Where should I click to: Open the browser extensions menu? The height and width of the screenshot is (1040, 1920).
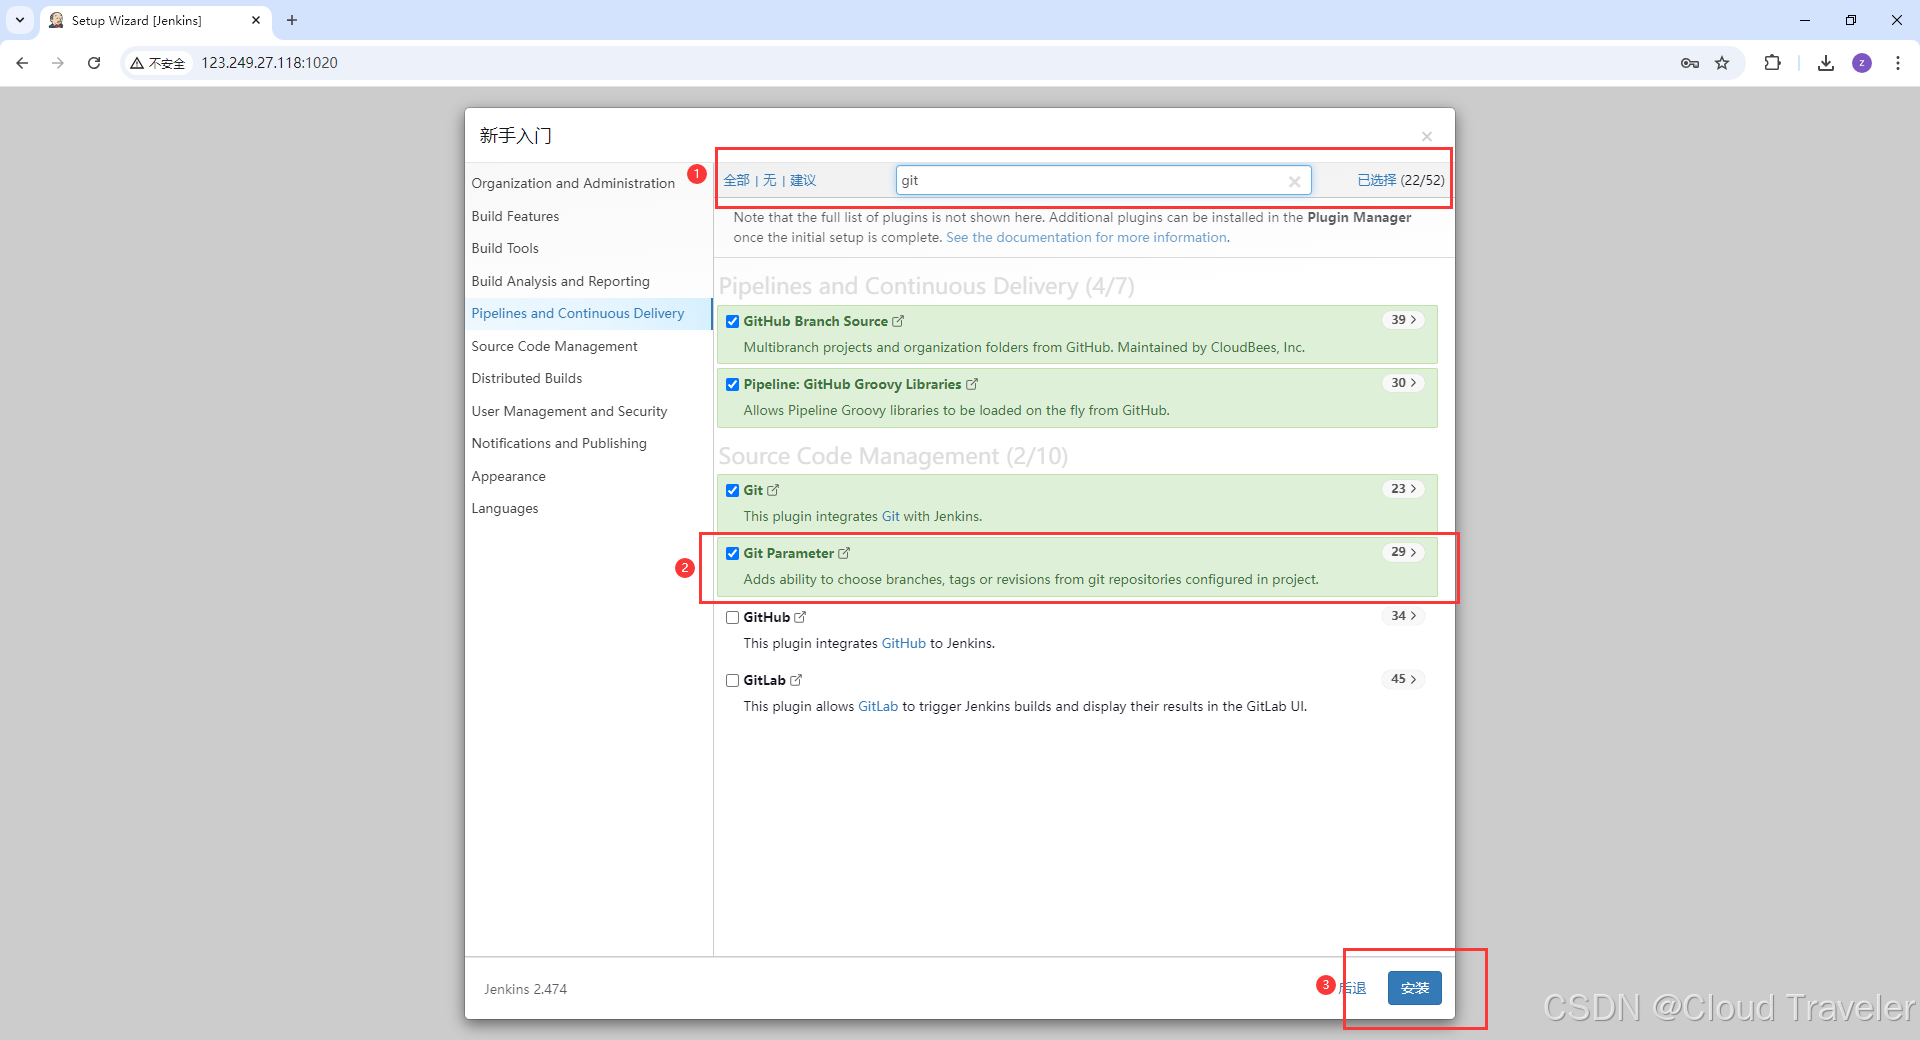[x=1772, y=63]
